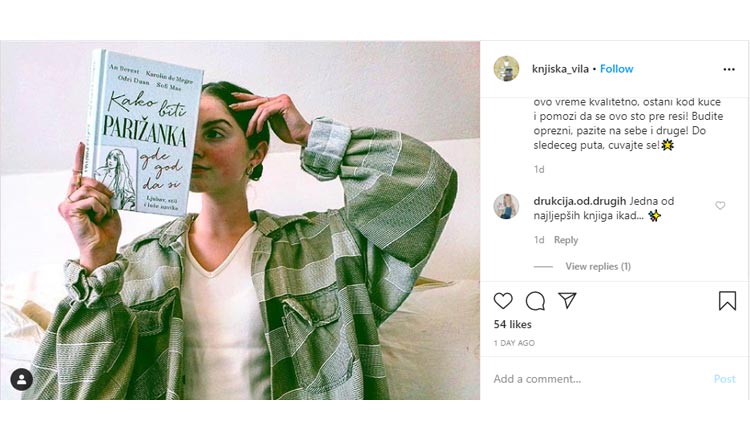Like the post with heart icon
This screenshot has height=440, width=750.
(x=503, y=301)
